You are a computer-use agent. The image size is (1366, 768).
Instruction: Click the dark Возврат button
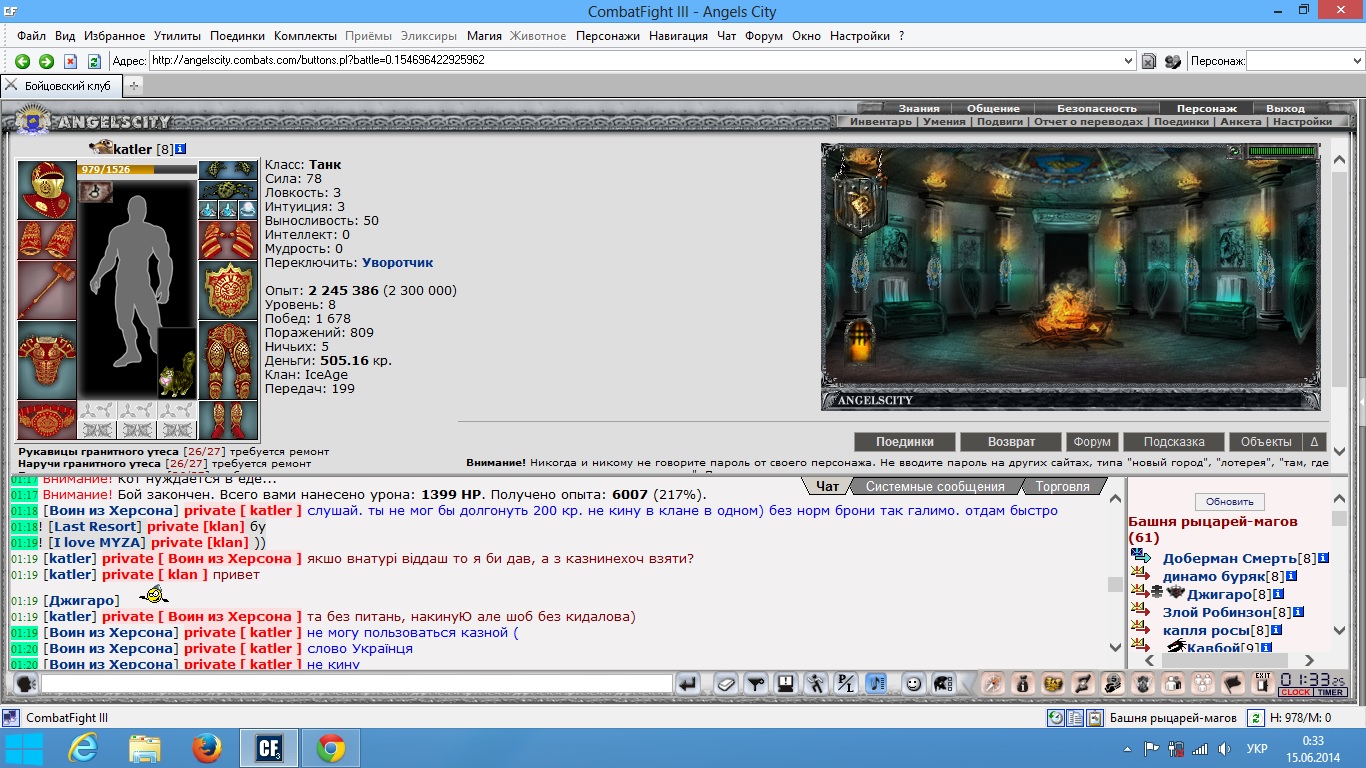pyautogui.click(x=1011, y=442)
